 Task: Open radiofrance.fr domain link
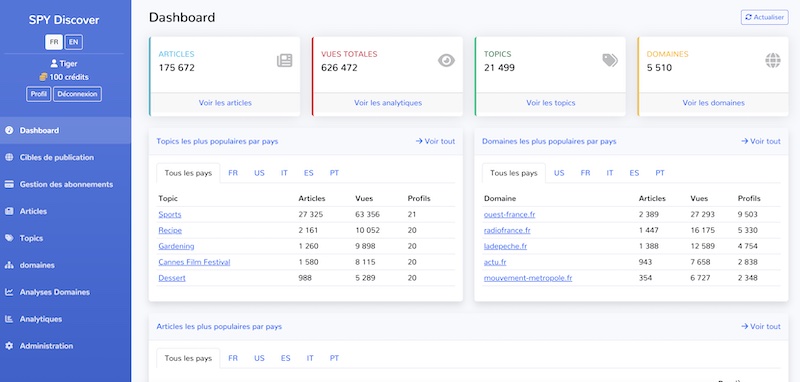(507, 230)
